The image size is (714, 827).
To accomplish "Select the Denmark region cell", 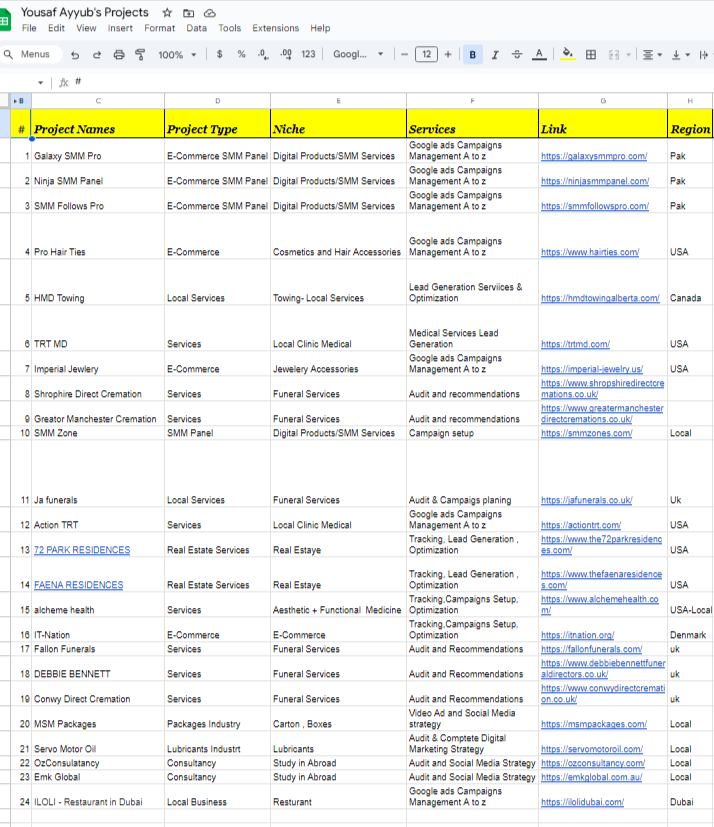I will [690, 629].
